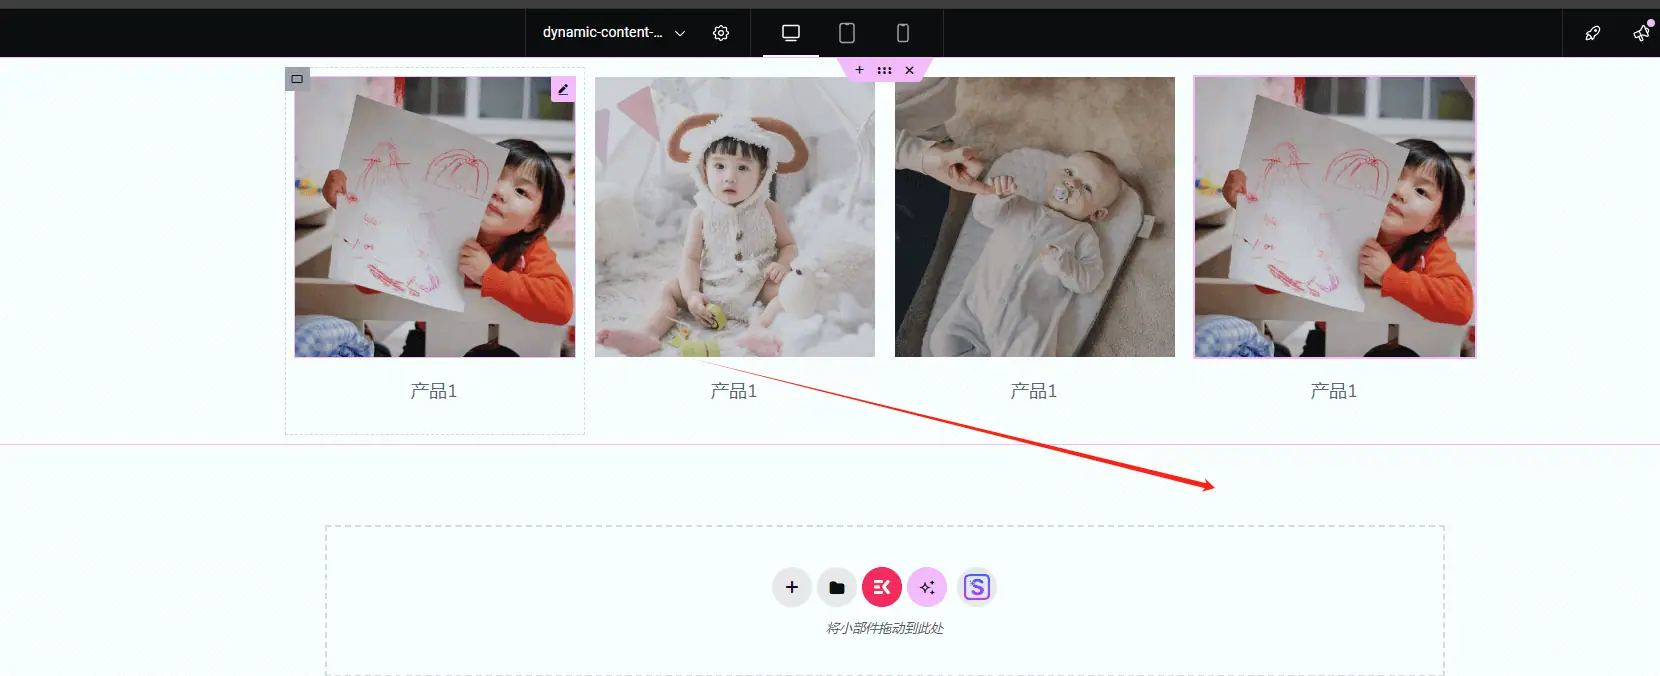1660x676 pixels.
Task: Add section using pink handle plus
Action: pyautogui.click(x=859, y=70)
